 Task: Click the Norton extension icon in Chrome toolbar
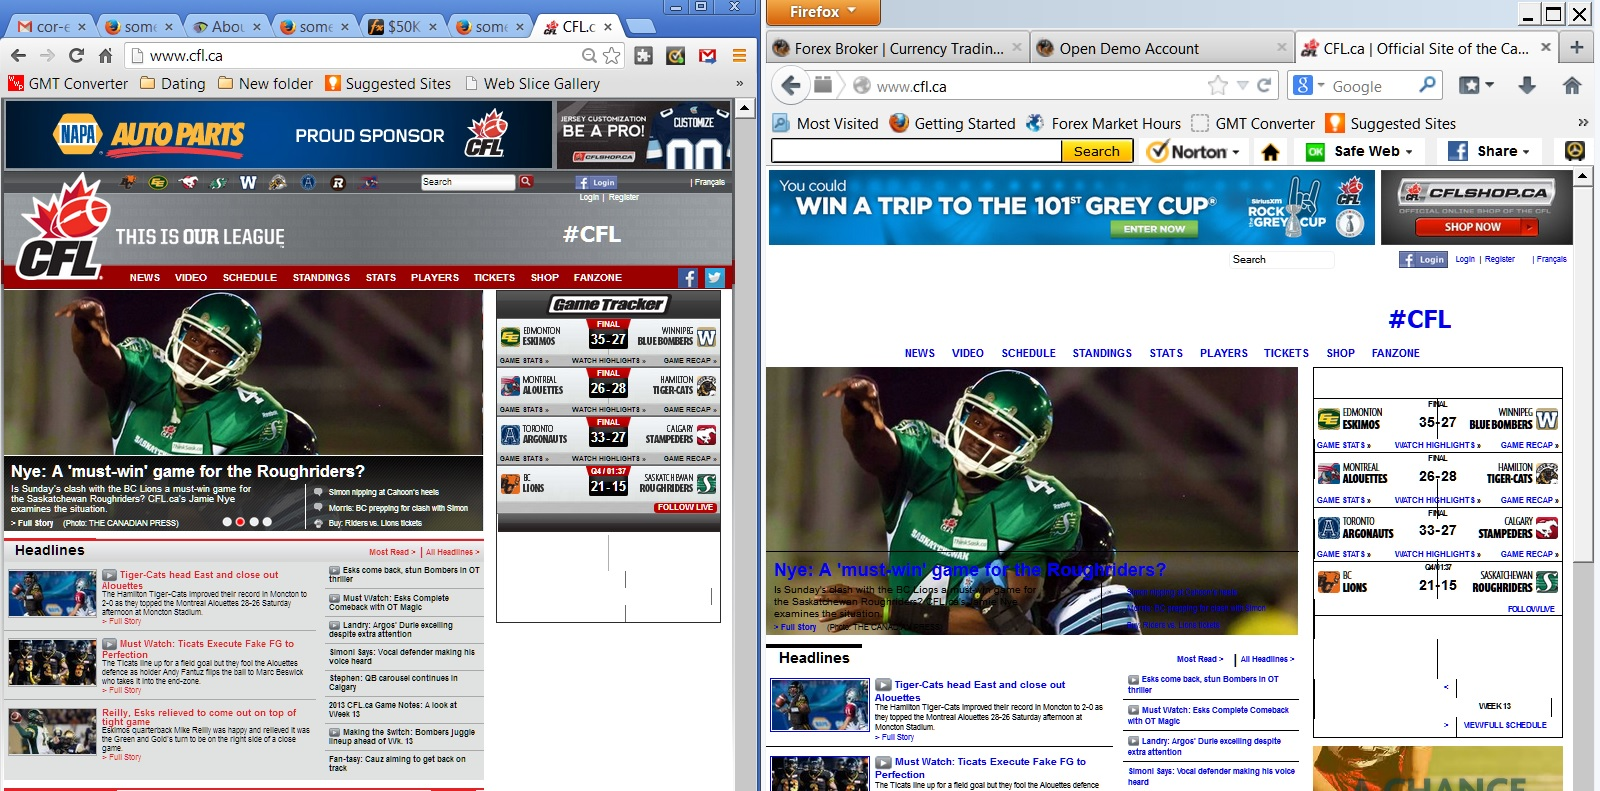[x=676, y=56]
